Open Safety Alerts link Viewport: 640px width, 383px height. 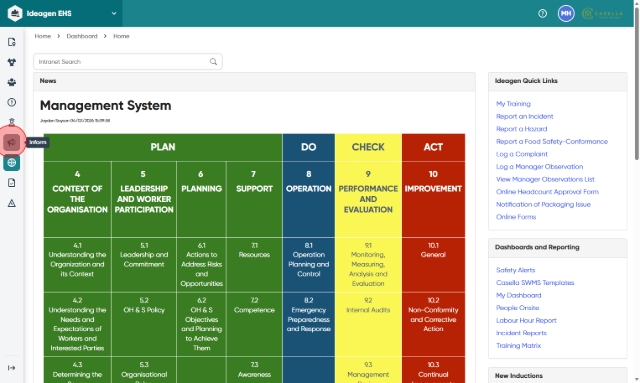point(515,270)
